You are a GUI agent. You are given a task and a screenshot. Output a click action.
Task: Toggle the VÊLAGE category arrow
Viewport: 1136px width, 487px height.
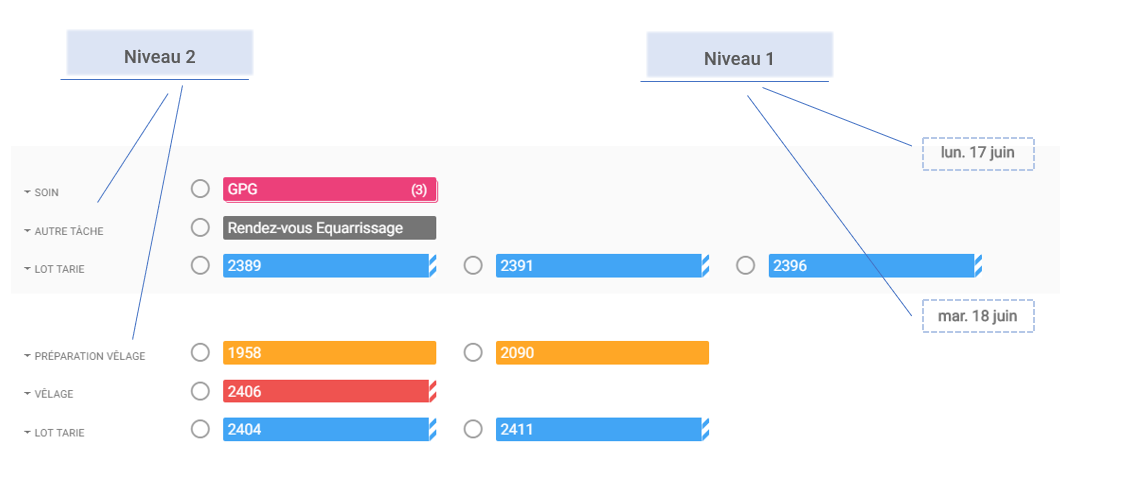(x=28, y=394)
